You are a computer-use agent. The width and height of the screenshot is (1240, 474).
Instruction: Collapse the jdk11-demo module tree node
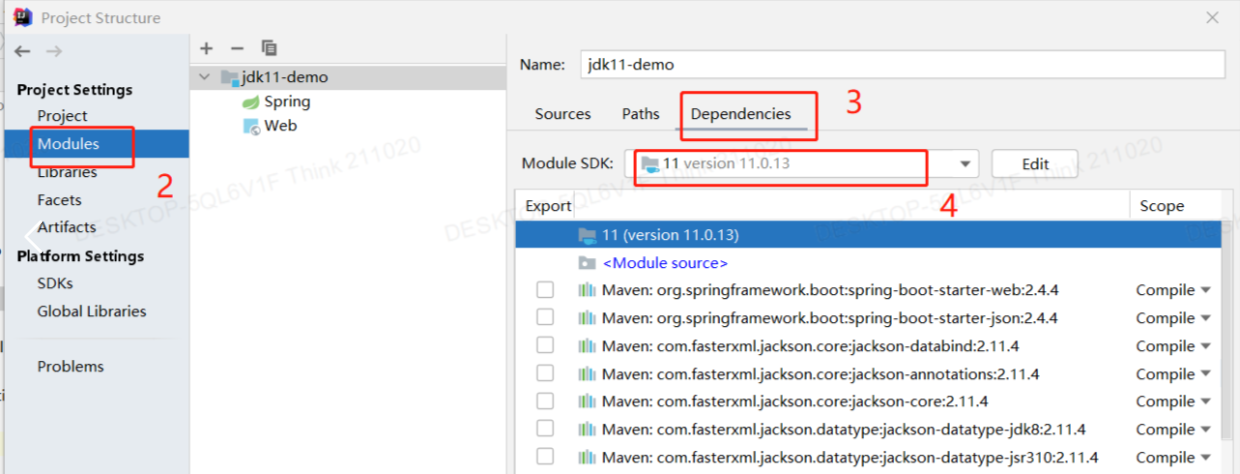click(205, 77)
